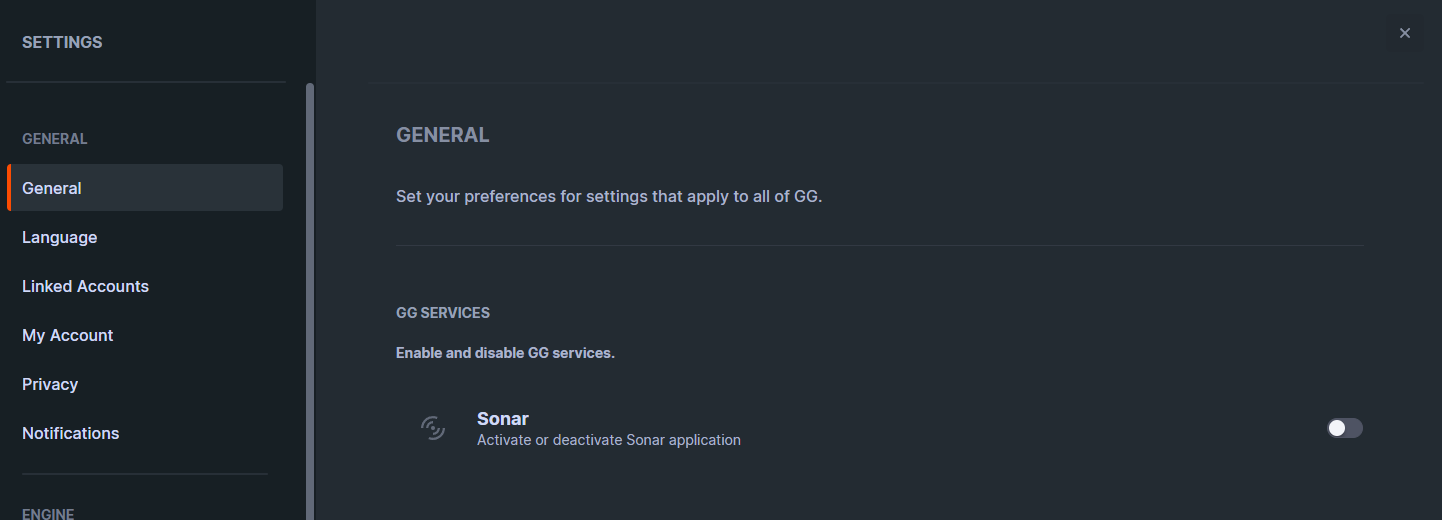Click the large GENERAL page heading
The height and width of the screenshot is (520, 1442).
pyautogui.click(x=443, y=135)
